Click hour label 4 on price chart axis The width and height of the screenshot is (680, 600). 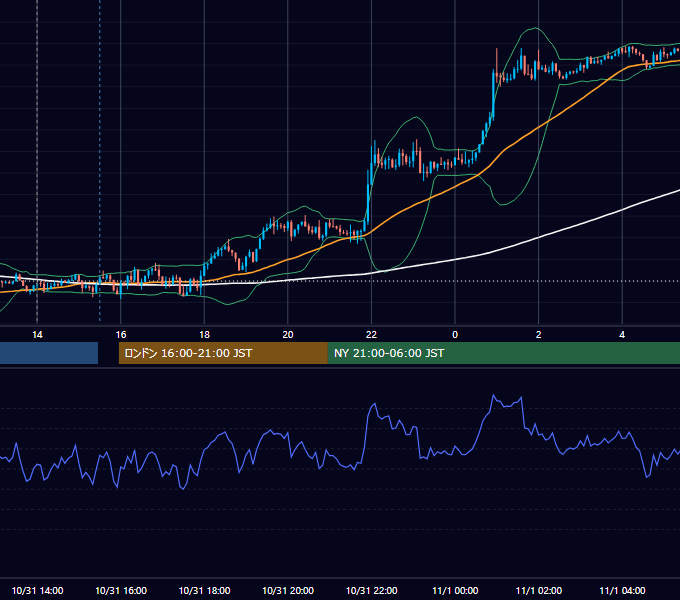click(x=622, y=335)
